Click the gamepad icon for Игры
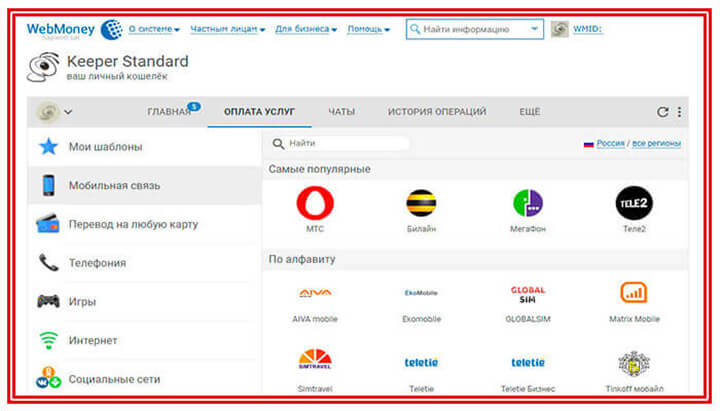Viewport: 720px width, 411px height. coord(48,301)
